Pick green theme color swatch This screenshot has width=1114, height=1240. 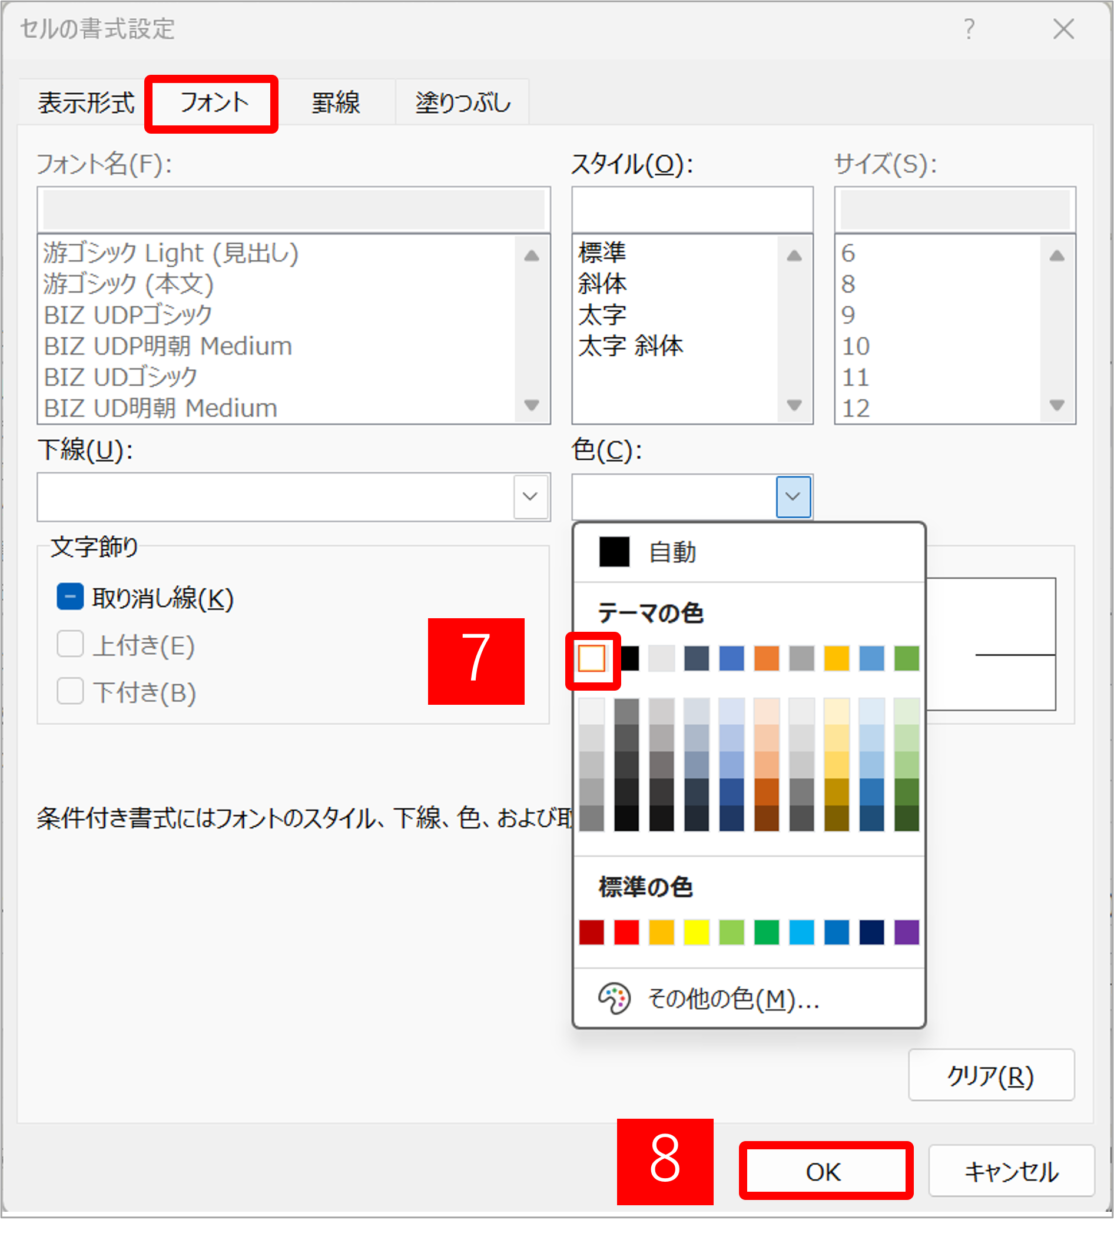click(907, 658)
